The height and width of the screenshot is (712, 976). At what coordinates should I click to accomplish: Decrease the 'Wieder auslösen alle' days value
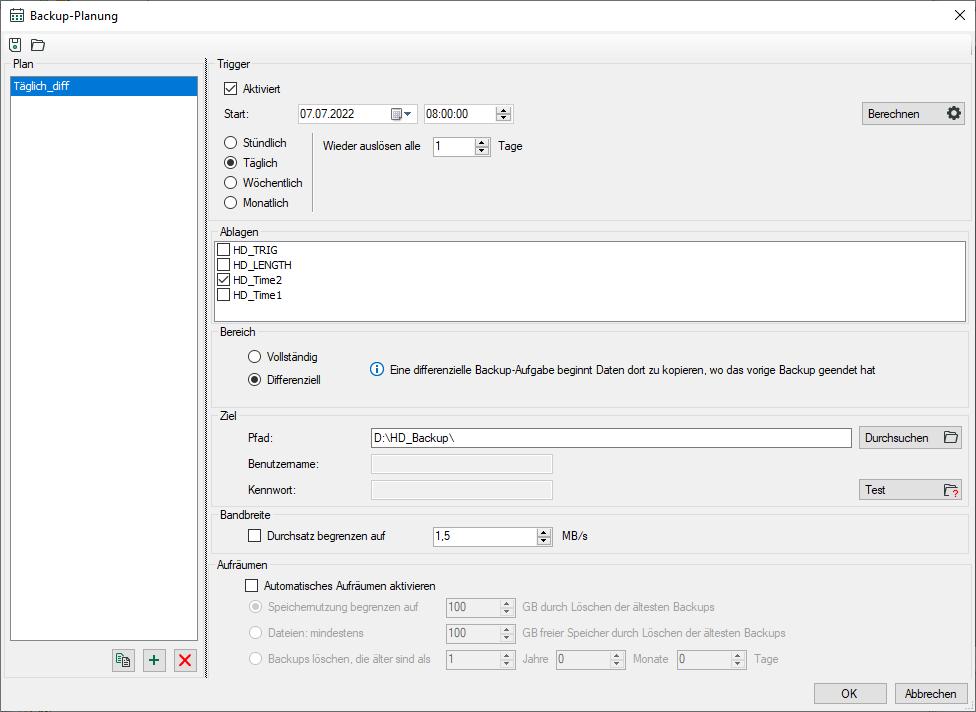[483, 151]
